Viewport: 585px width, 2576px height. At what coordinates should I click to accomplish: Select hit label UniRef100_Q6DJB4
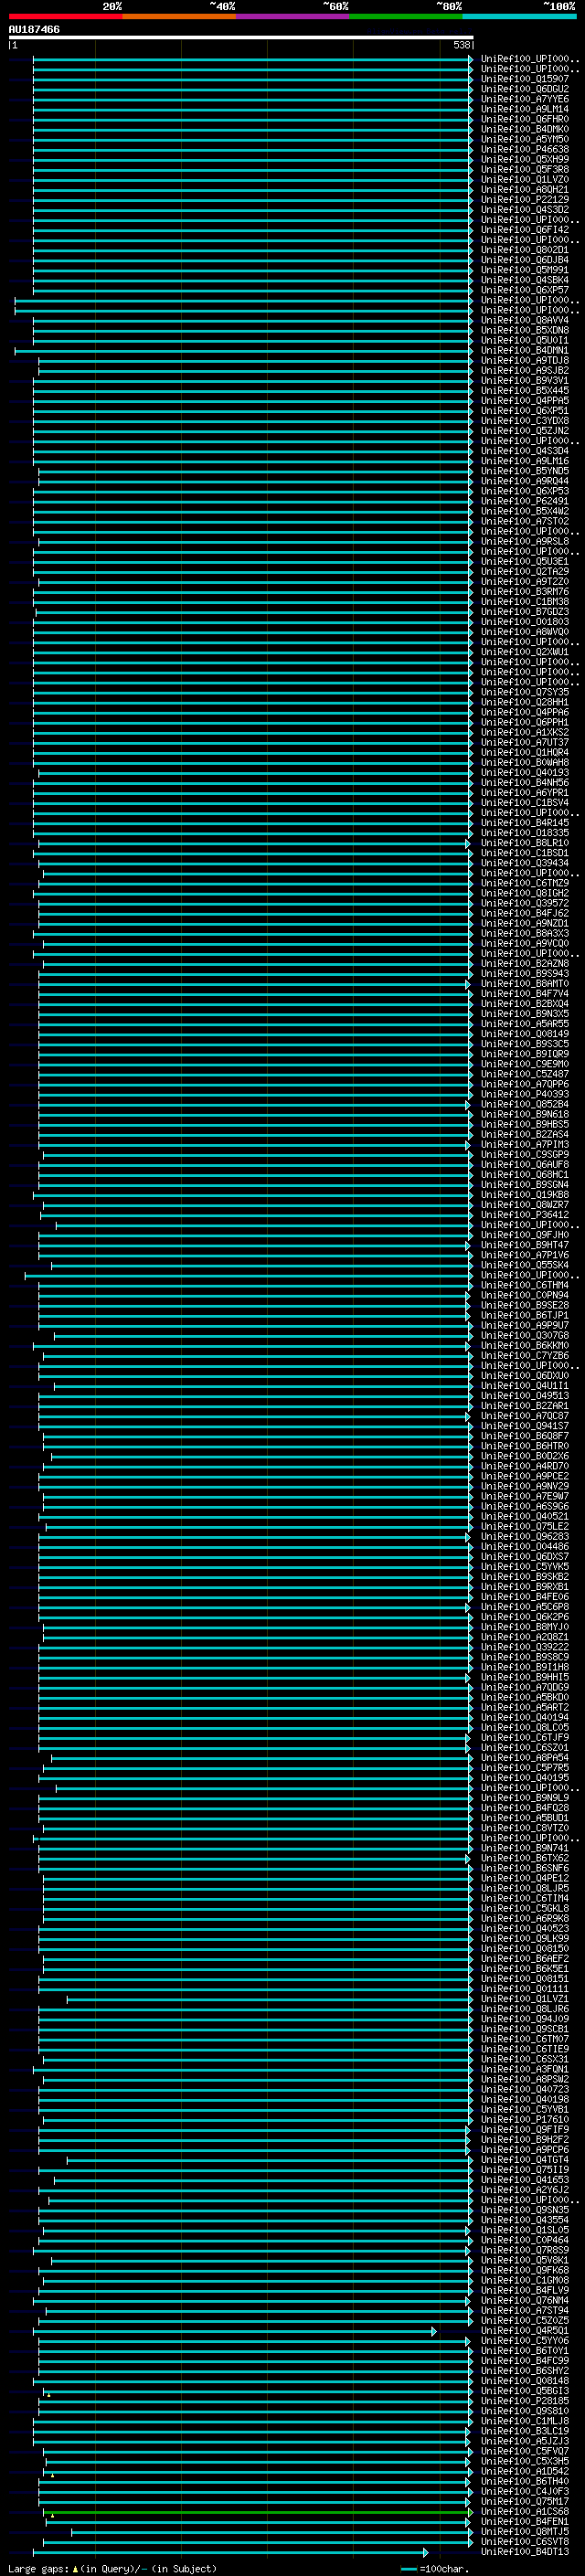(x=524, y=260)
